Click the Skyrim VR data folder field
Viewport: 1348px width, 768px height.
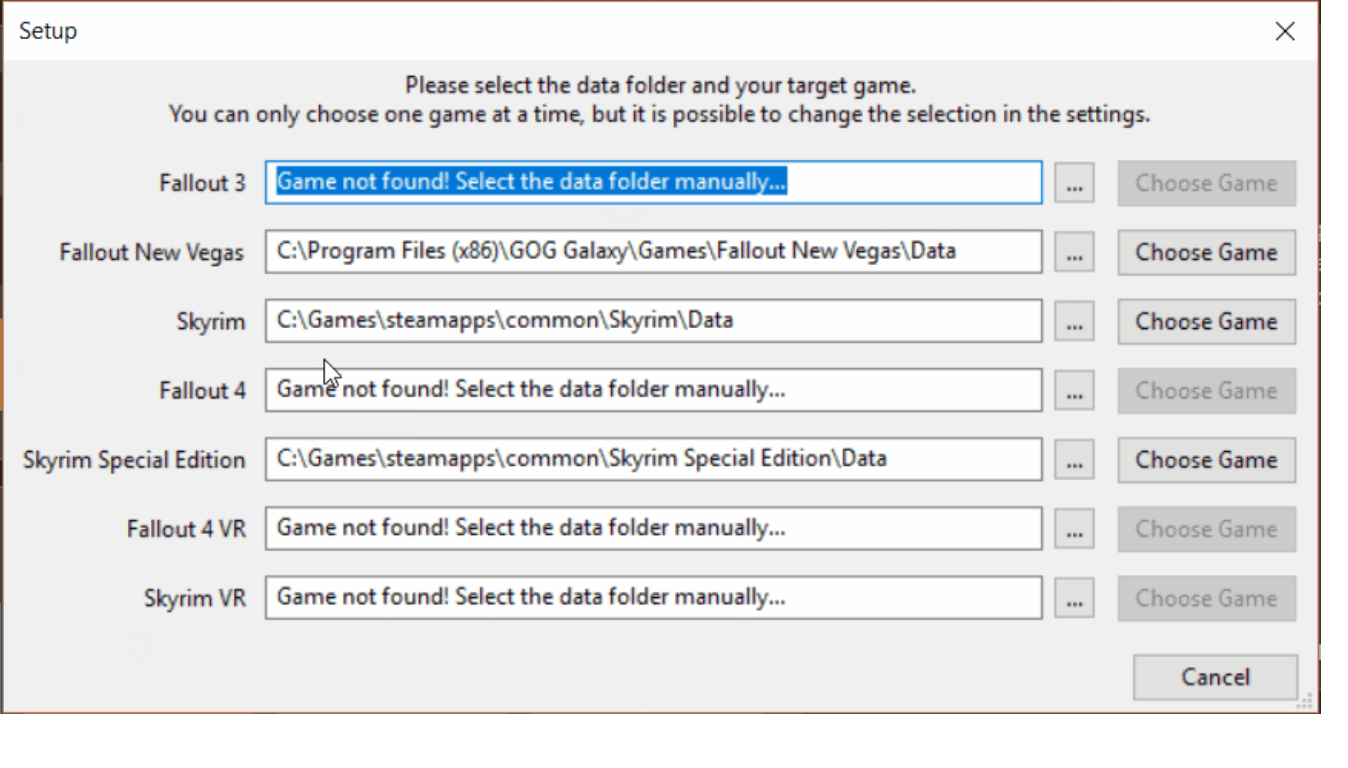tap(653, 597)
